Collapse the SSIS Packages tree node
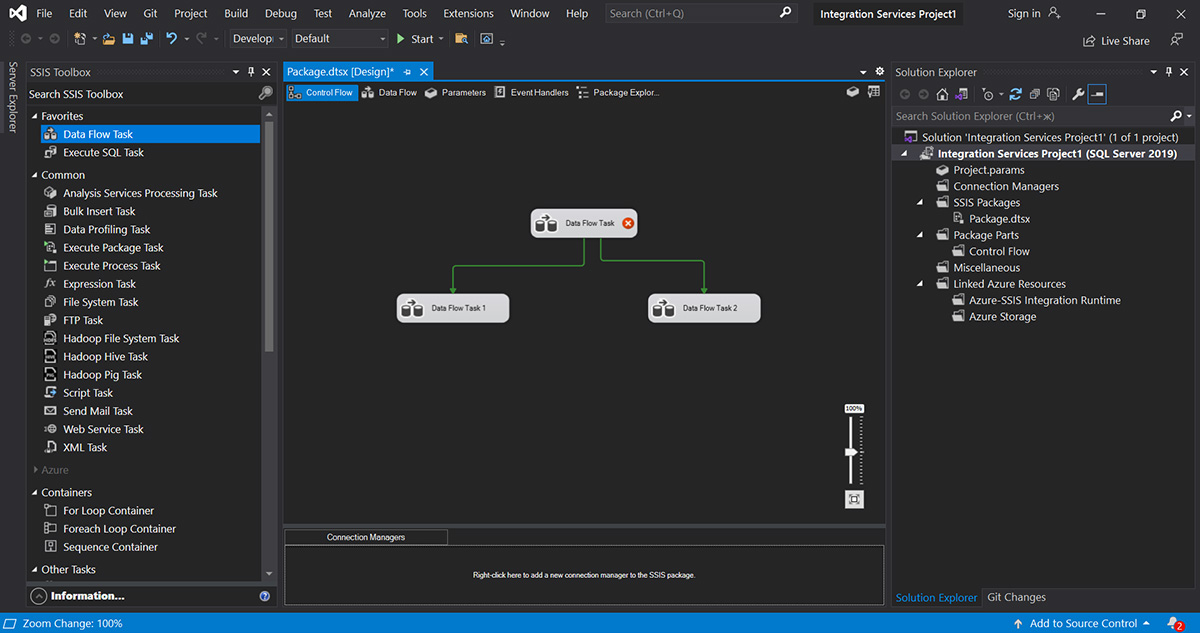Screen dimensions: 1200x633 [x=921, y=203]
